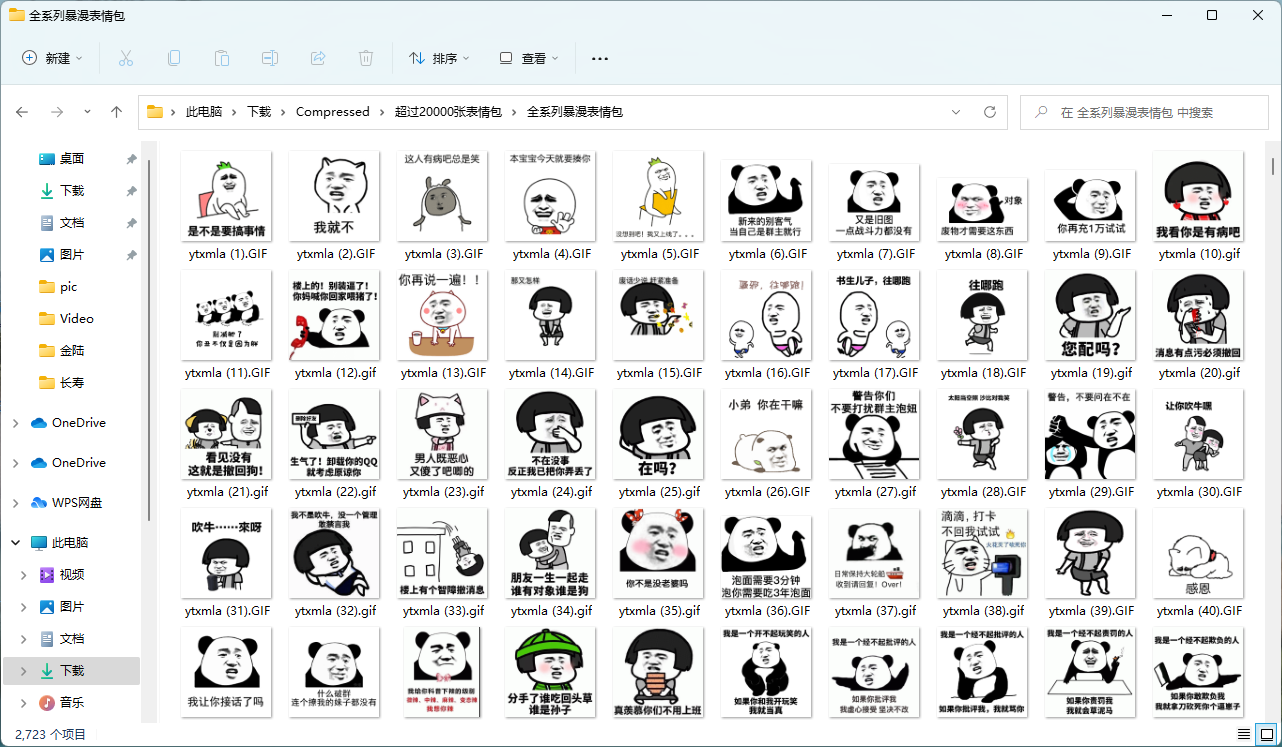Collapse the 此电脑 tree node

pyautogui.click(x=15, y=543)
